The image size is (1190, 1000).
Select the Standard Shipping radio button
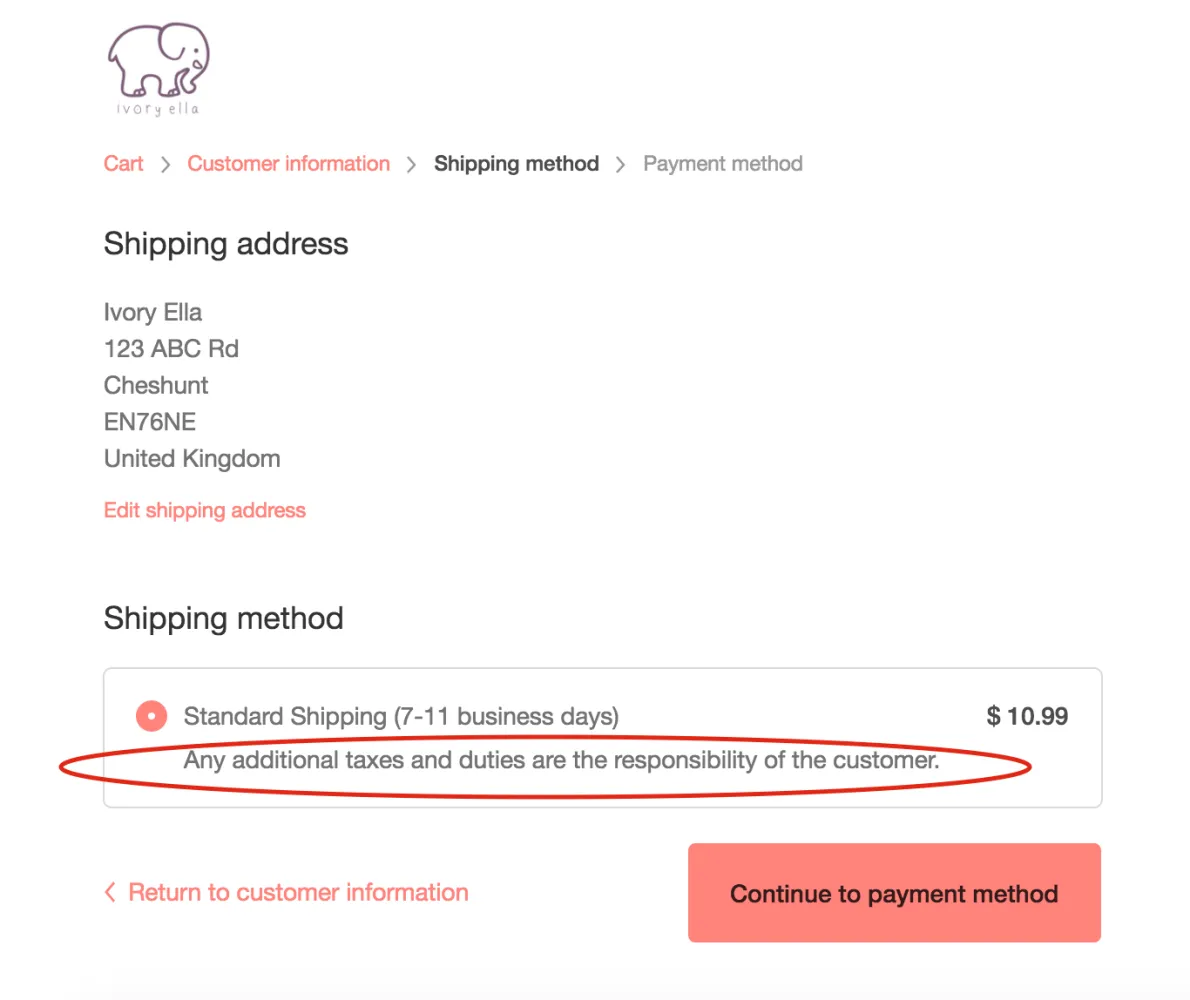coord(151,716)
